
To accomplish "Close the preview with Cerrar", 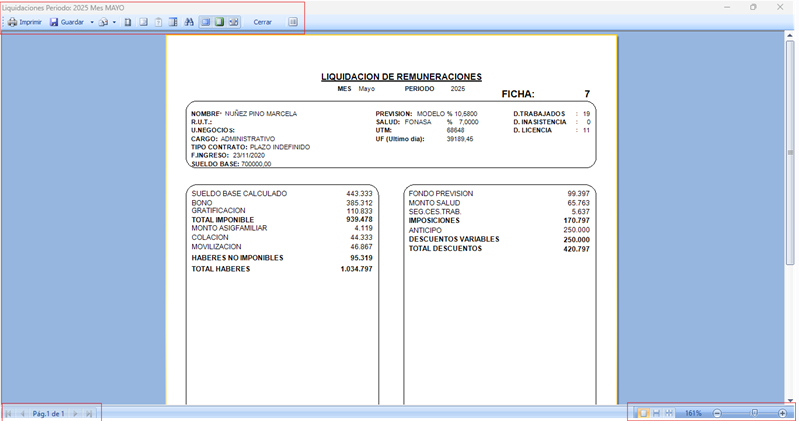I will click(262, 22).
